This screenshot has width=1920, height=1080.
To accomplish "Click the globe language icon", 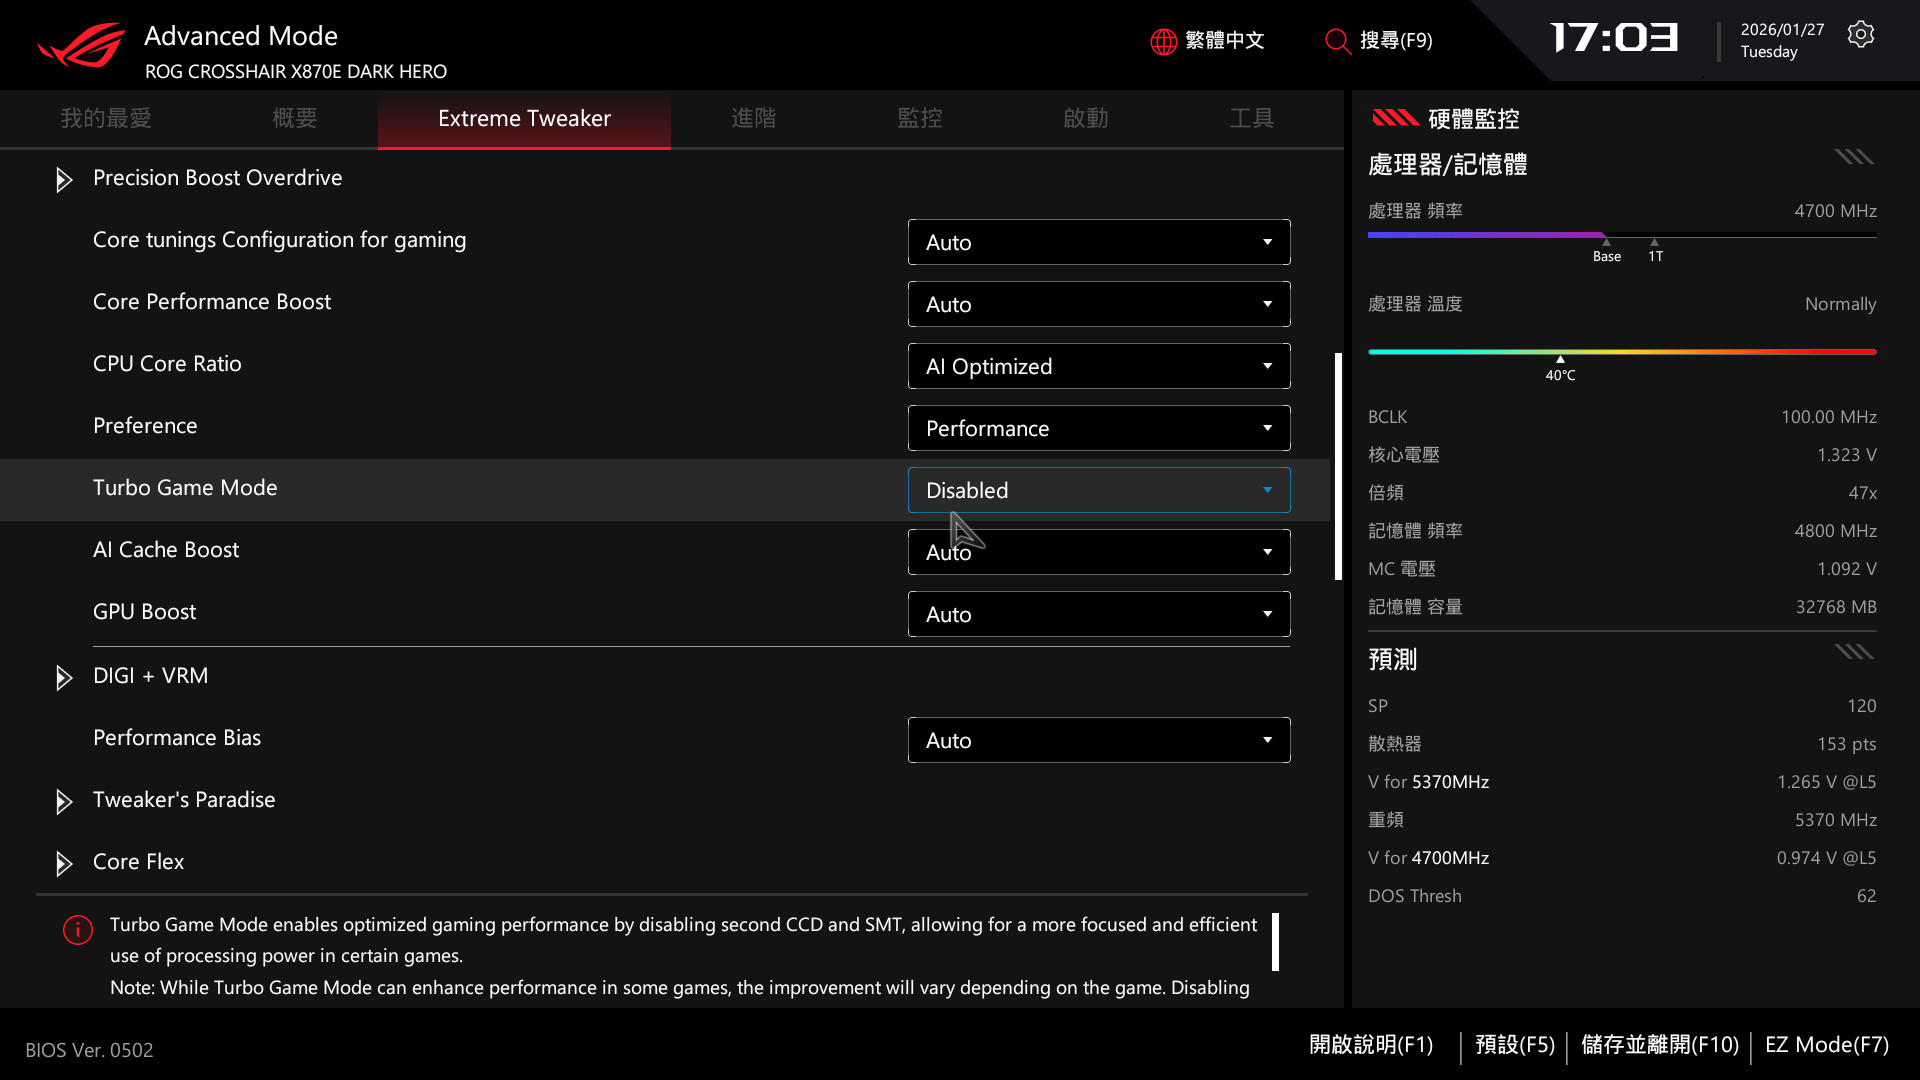I will (1163, 41).
